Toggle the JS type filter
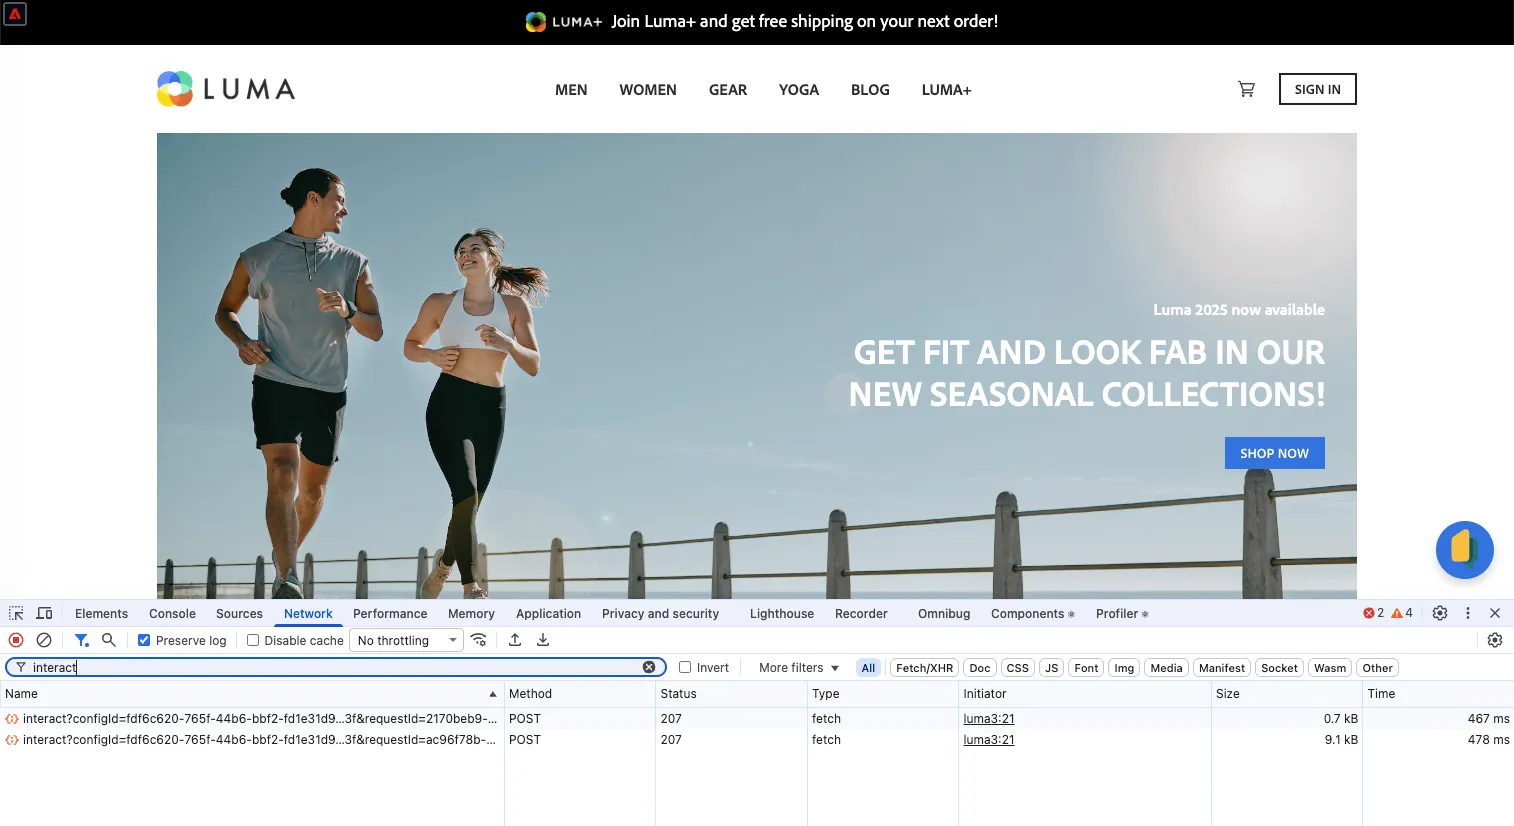 click(1051, 668)
